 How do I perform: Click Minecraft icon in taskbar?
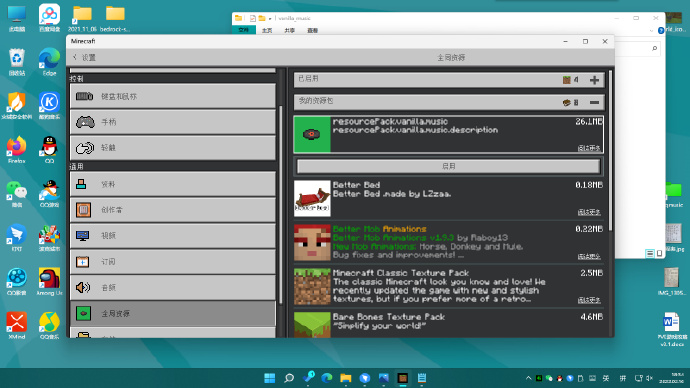[403, 378]
